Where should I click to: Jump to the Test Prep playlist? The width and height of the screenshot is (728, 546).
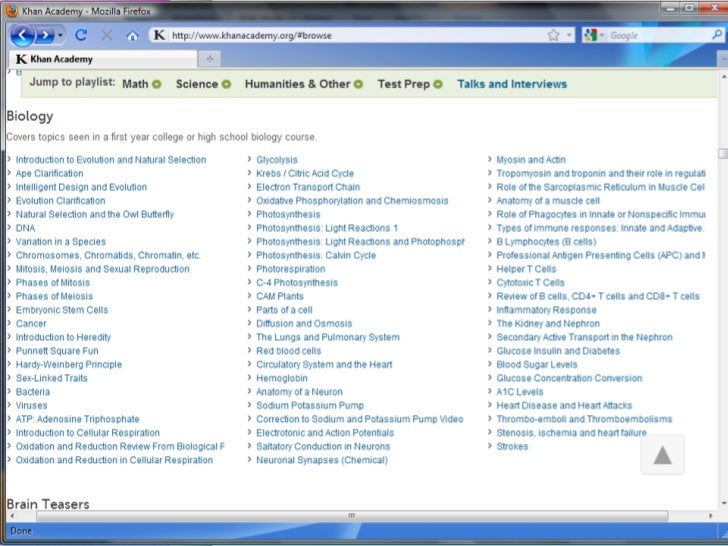pyautogui.click(x=403, y=84)
